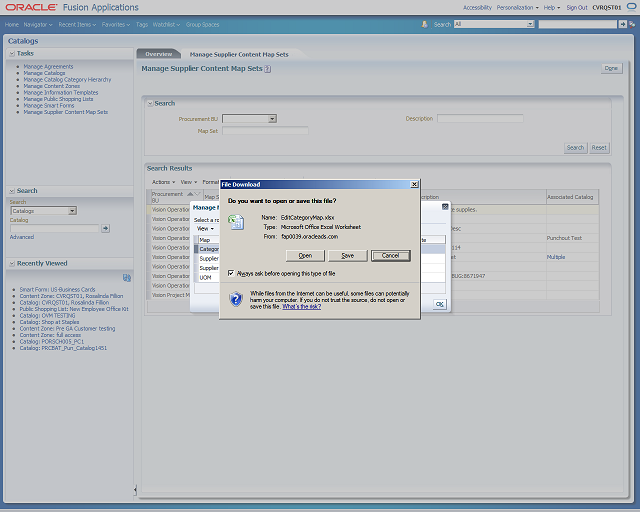This screenshot has width=640, height=512.
Task: Click the Open button in File Download
Action: pyautogui.click(x=305, y=256)
